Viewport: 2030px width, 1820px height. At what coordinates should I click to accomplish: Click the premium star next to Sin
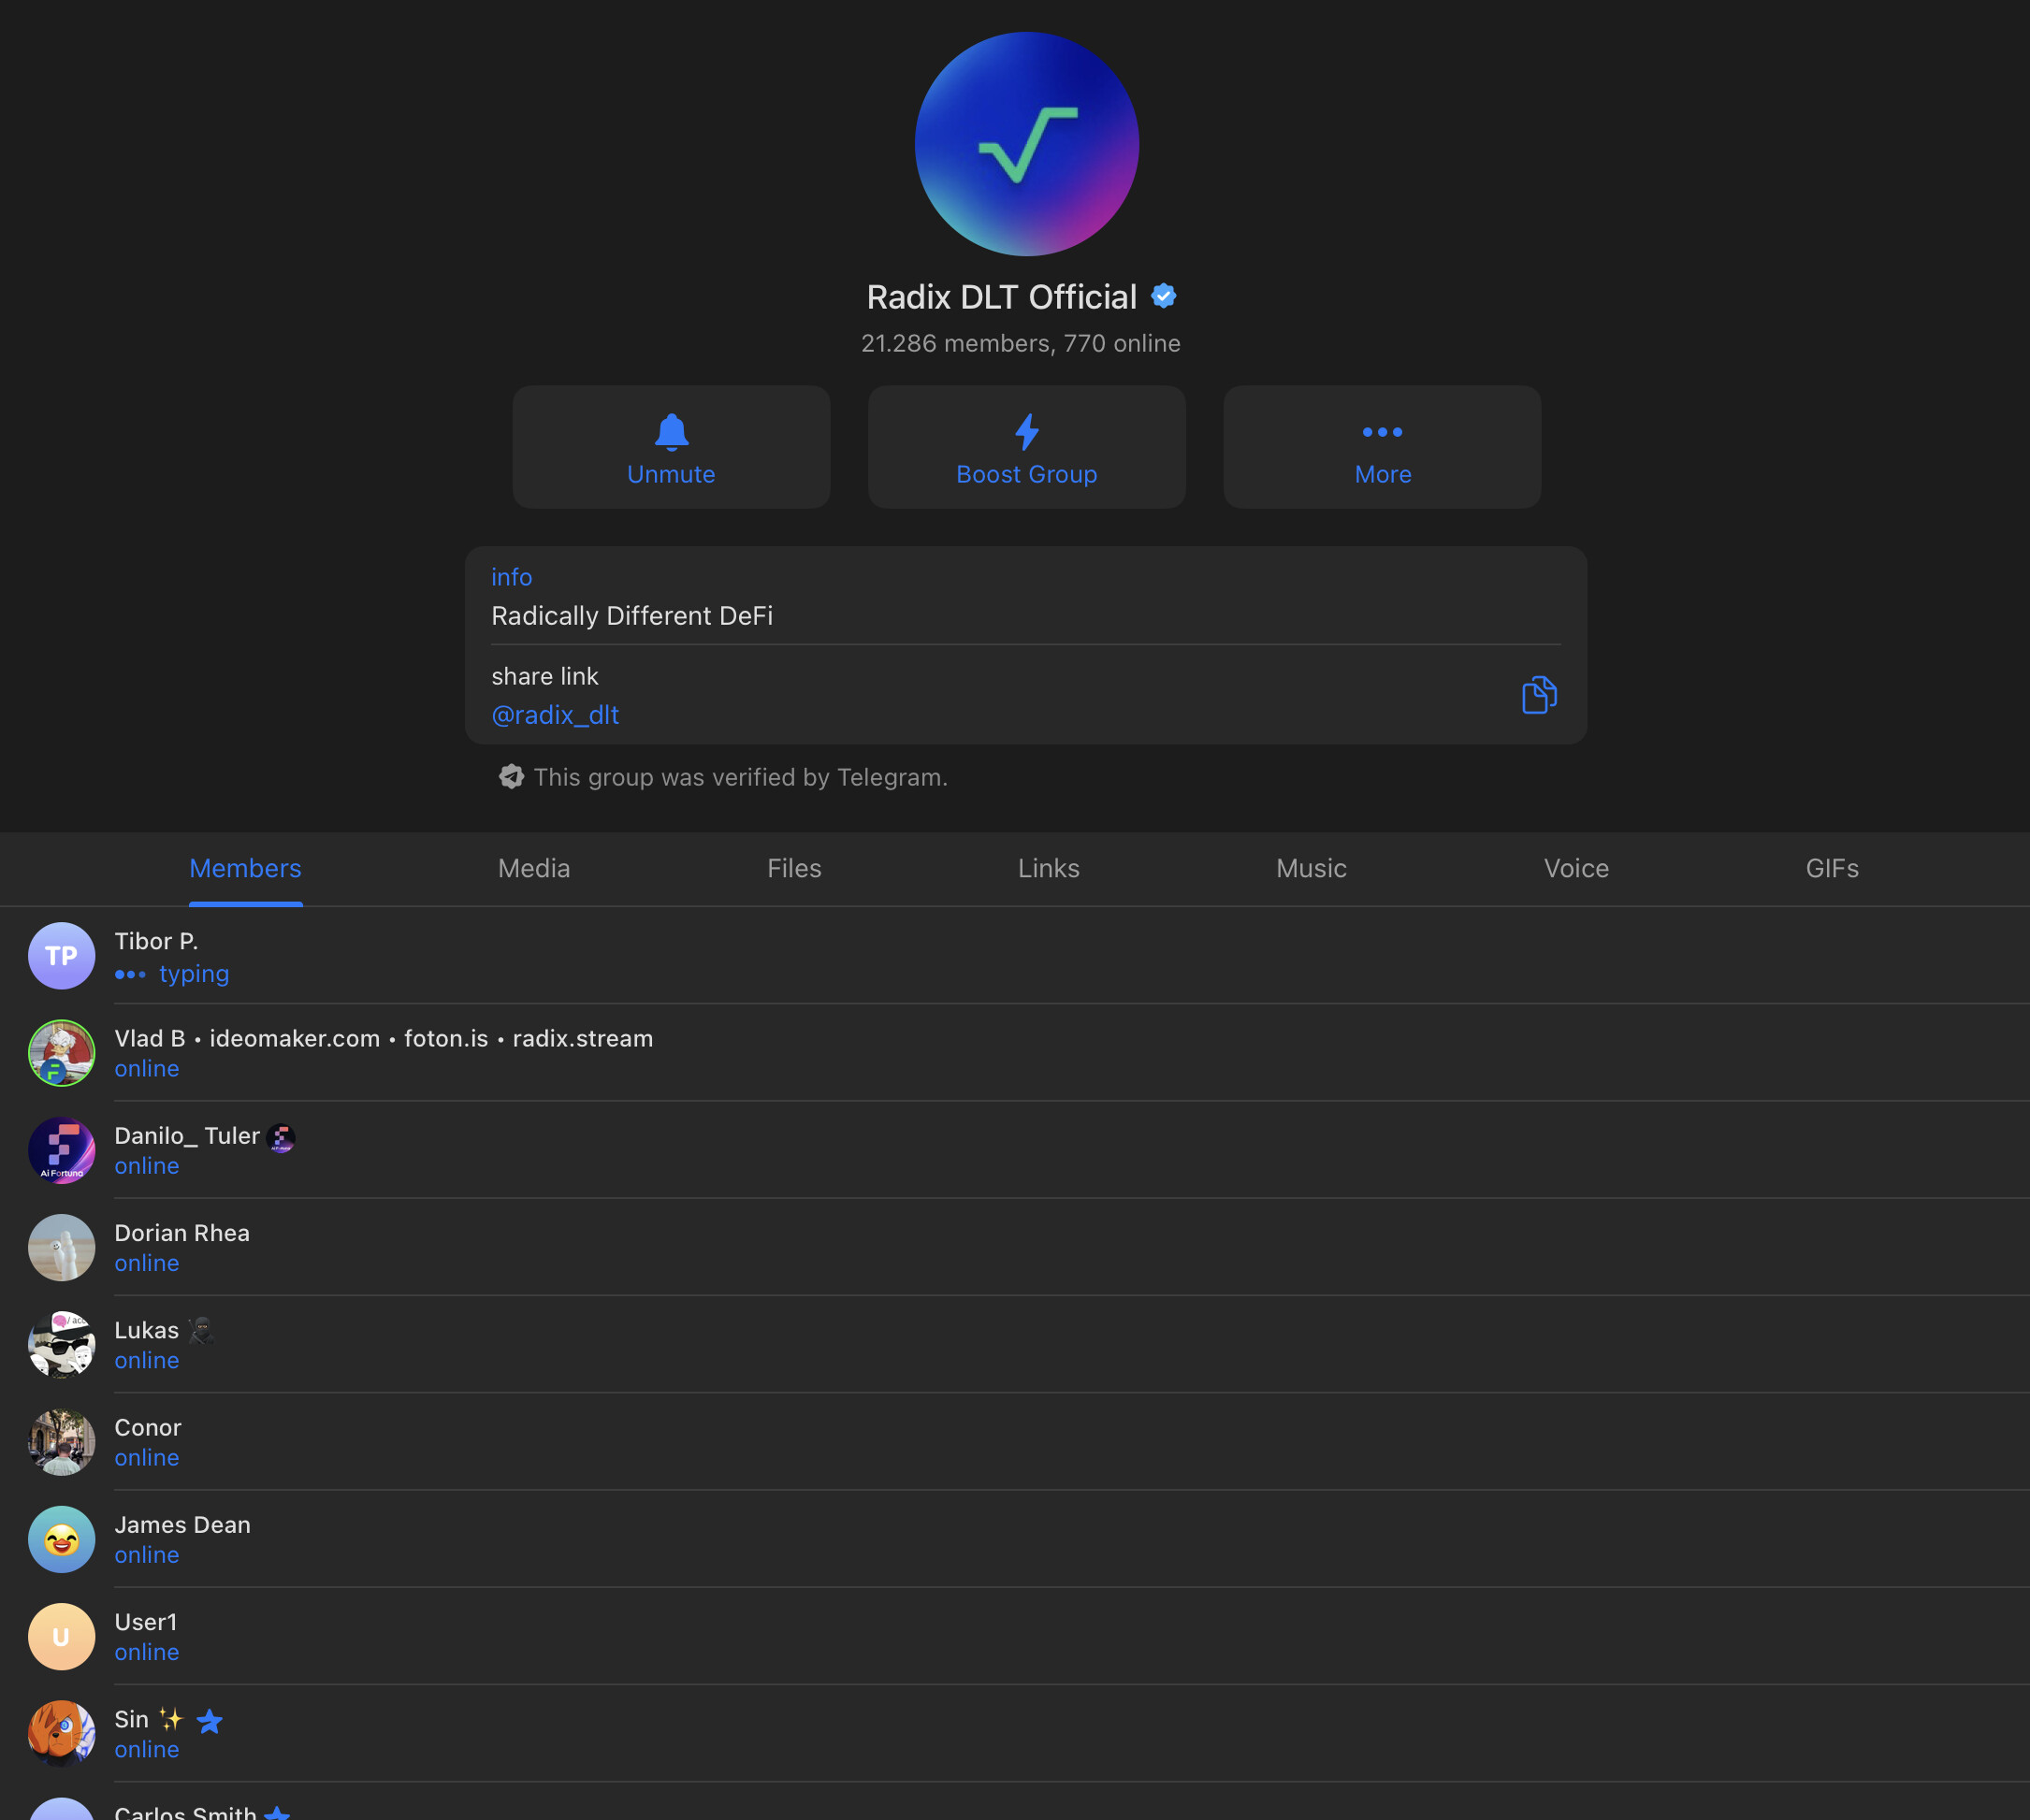pyautogui.click(x=210, y=1721)
